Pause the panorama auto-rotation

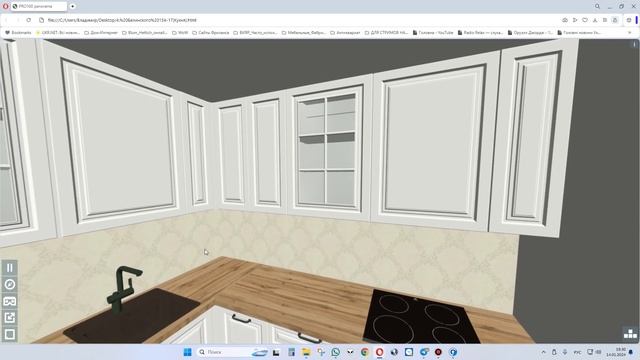(x=10, y=268)
